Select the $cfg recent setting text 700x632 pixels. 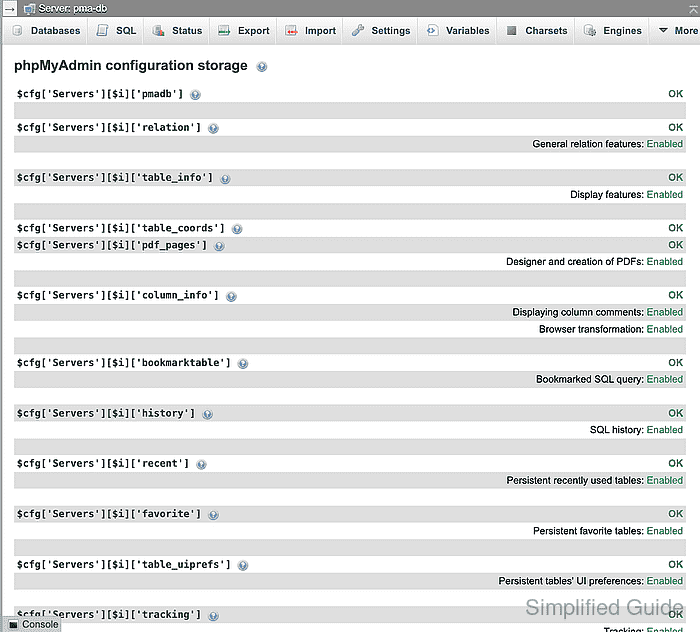point(103,464)
